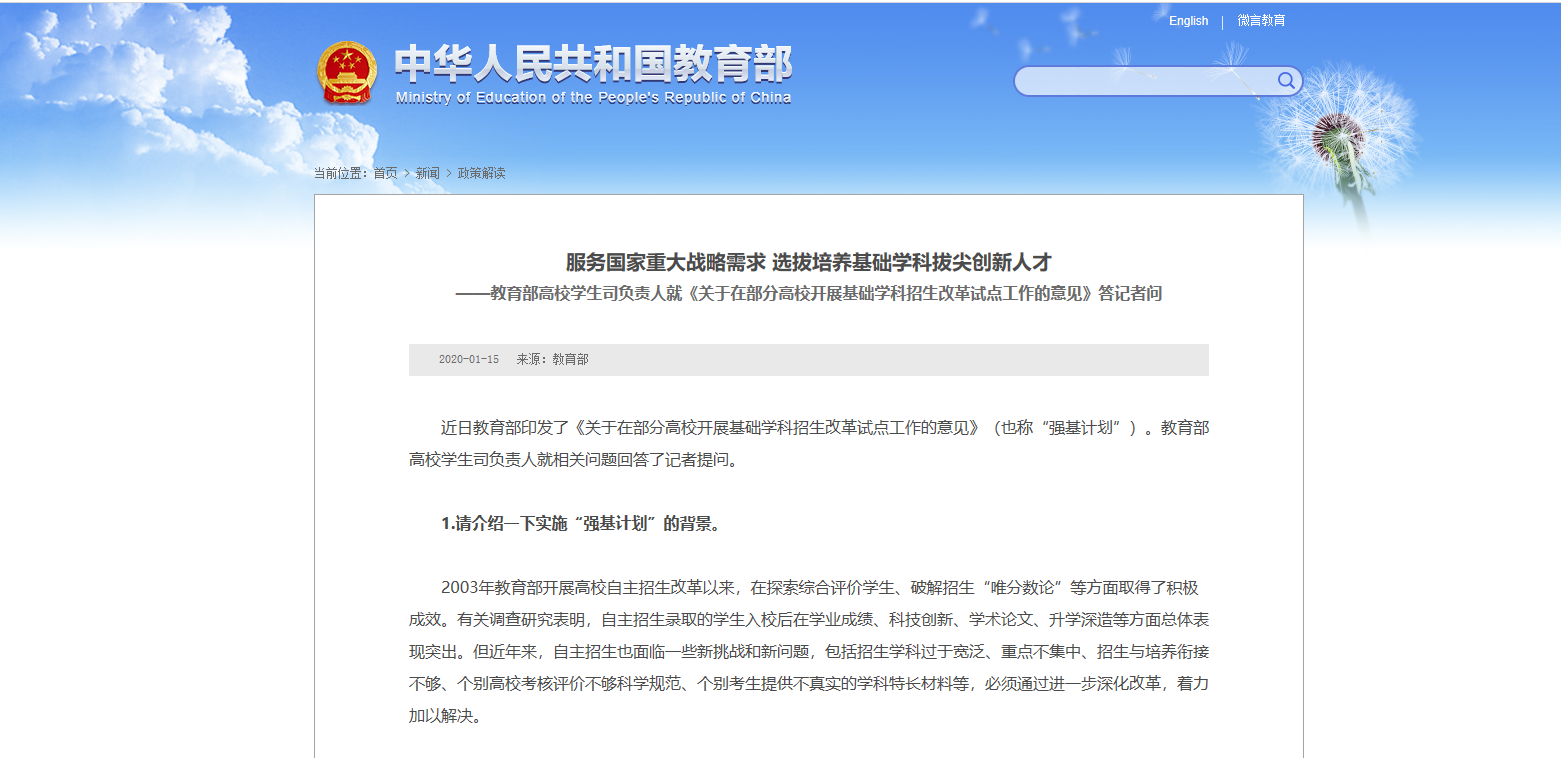Click the magnifier search icon
This screenshot has height=758, width=1561.
pos(1286,80)
